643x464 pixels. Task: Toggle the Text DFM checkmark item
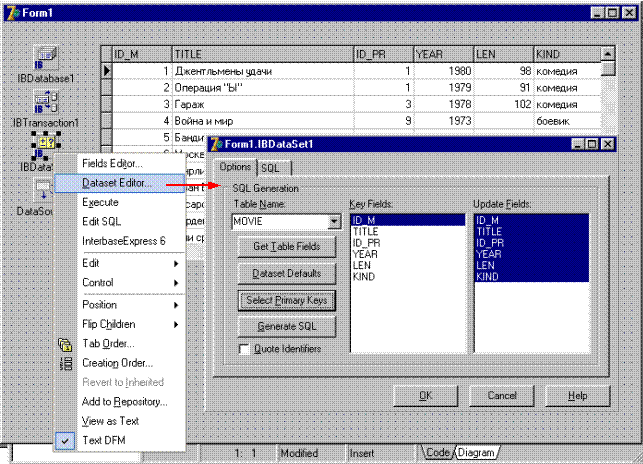point(65,441)
